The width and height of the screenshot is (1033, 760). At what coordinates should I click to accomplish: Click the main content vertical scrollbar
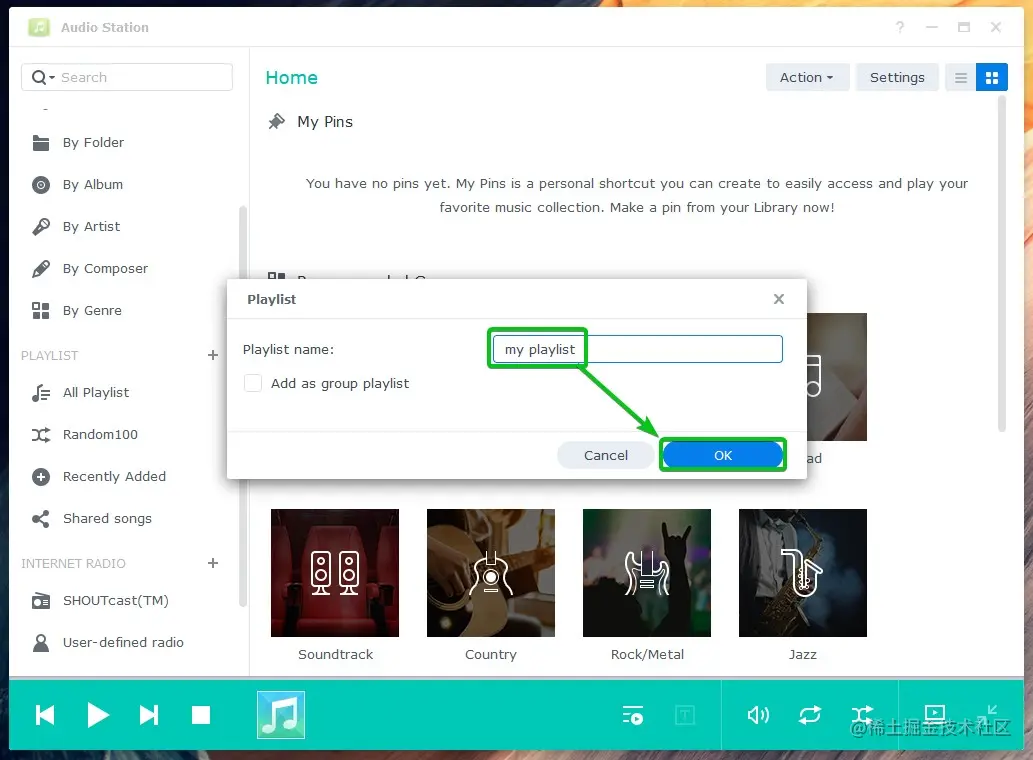(x=1002, y=263)
